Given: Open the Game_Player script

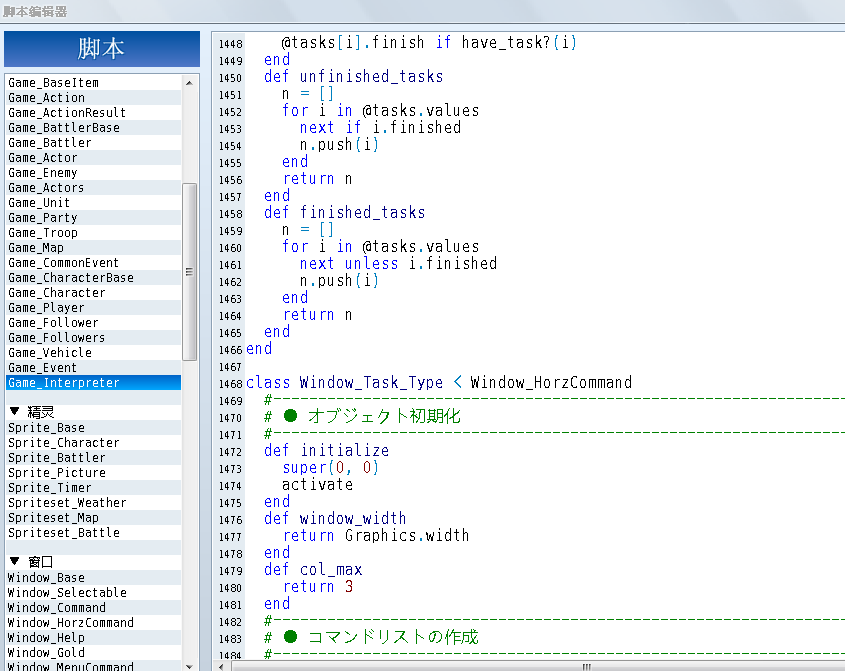Looking at the screenshot, I should coord(93,308).
